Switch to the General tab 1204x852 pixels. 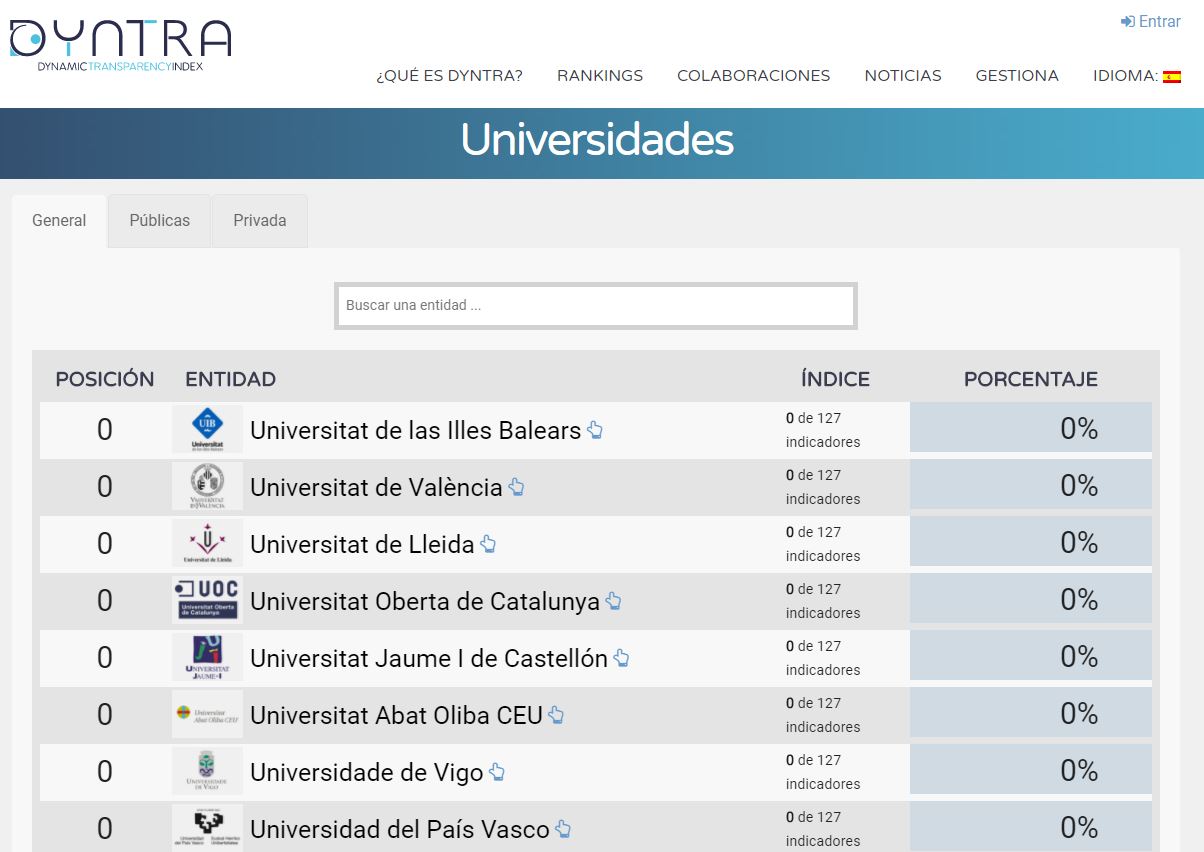point(59,221)
